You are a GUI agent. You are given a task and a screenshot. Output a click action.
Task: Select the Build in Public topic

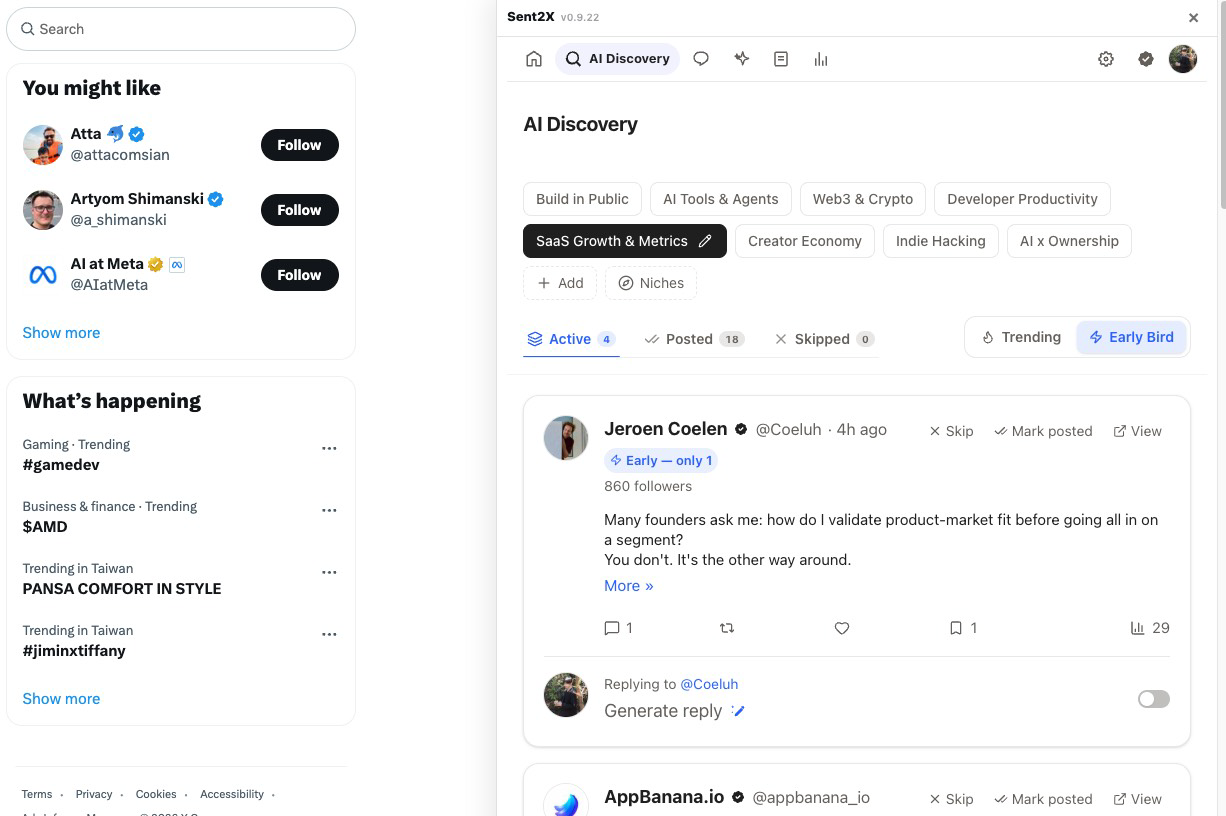582,199
